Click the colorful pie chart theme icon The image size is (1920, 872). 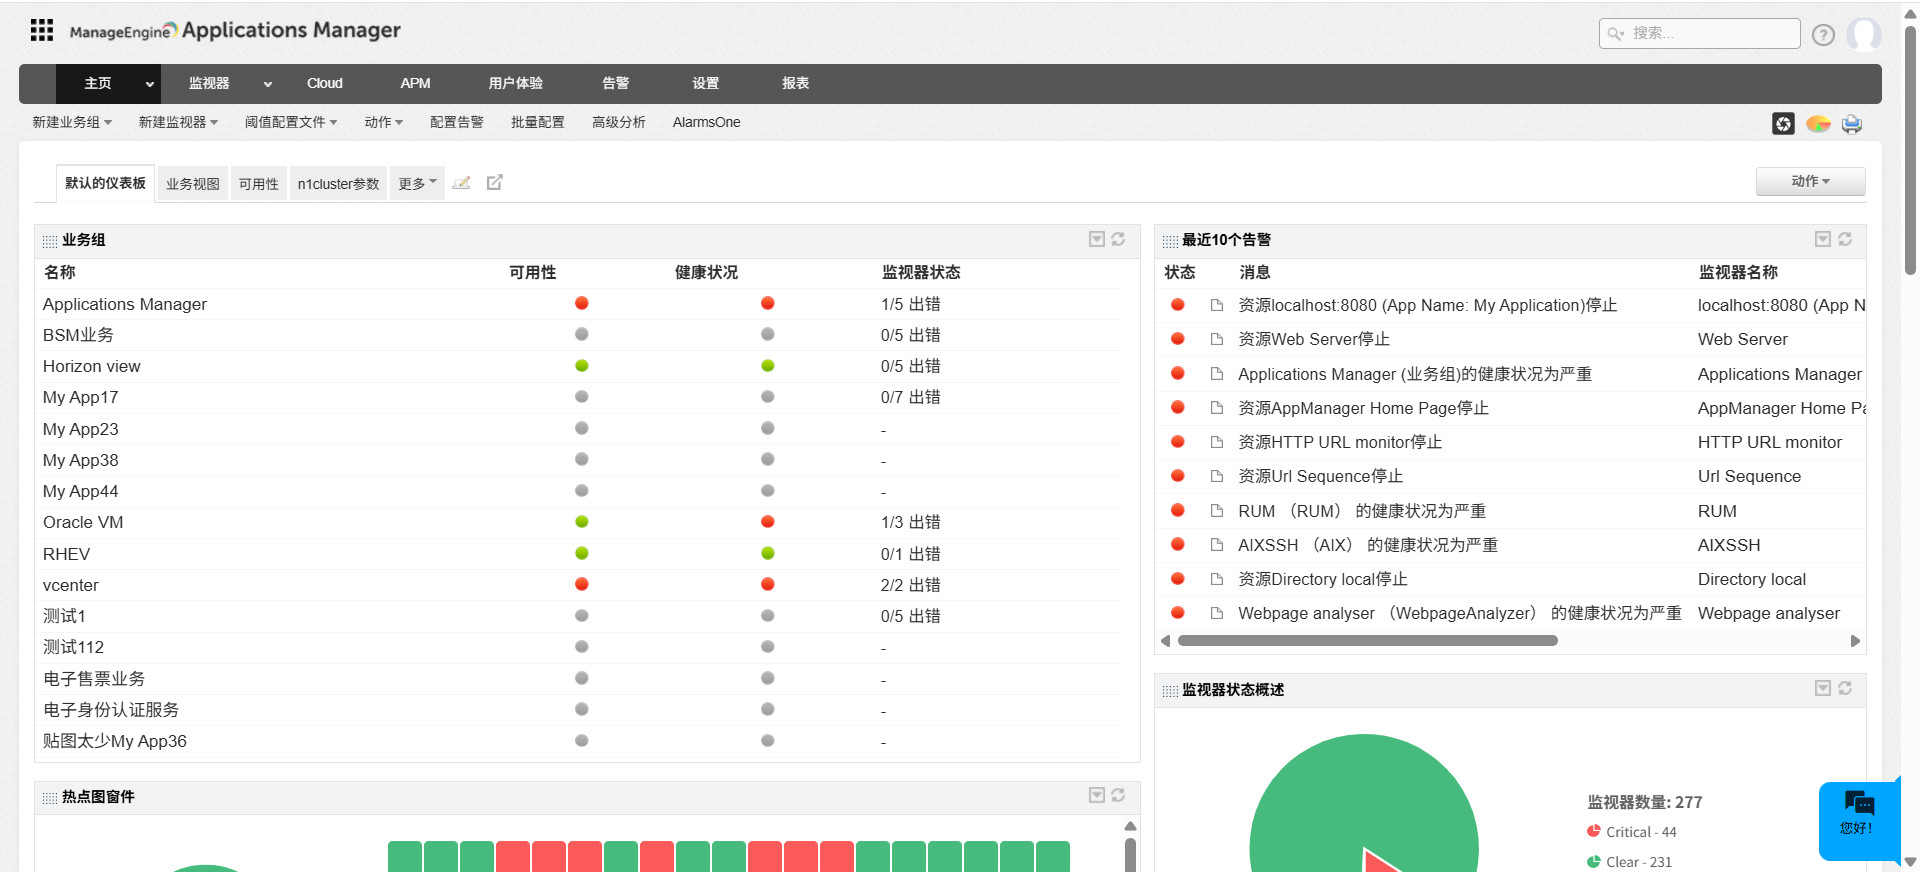pyautogui.click(x=1818, y=123)
